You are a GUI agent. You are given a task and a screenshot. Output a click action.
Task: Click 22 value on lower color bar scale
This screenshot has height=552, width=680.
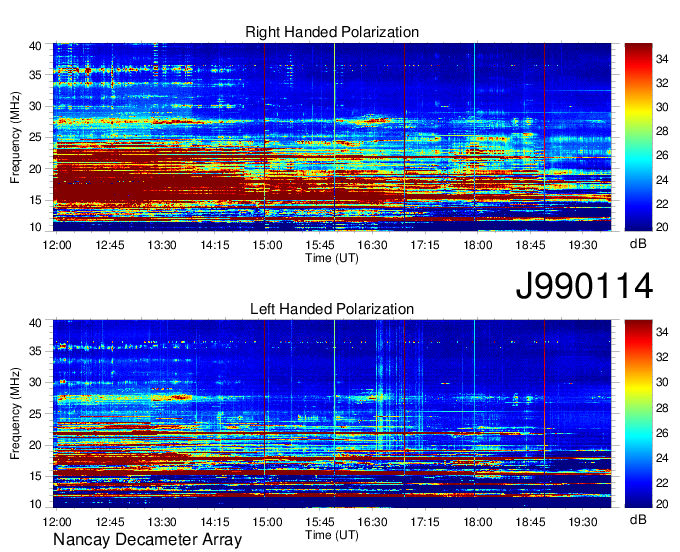click(x=662, y=482)
